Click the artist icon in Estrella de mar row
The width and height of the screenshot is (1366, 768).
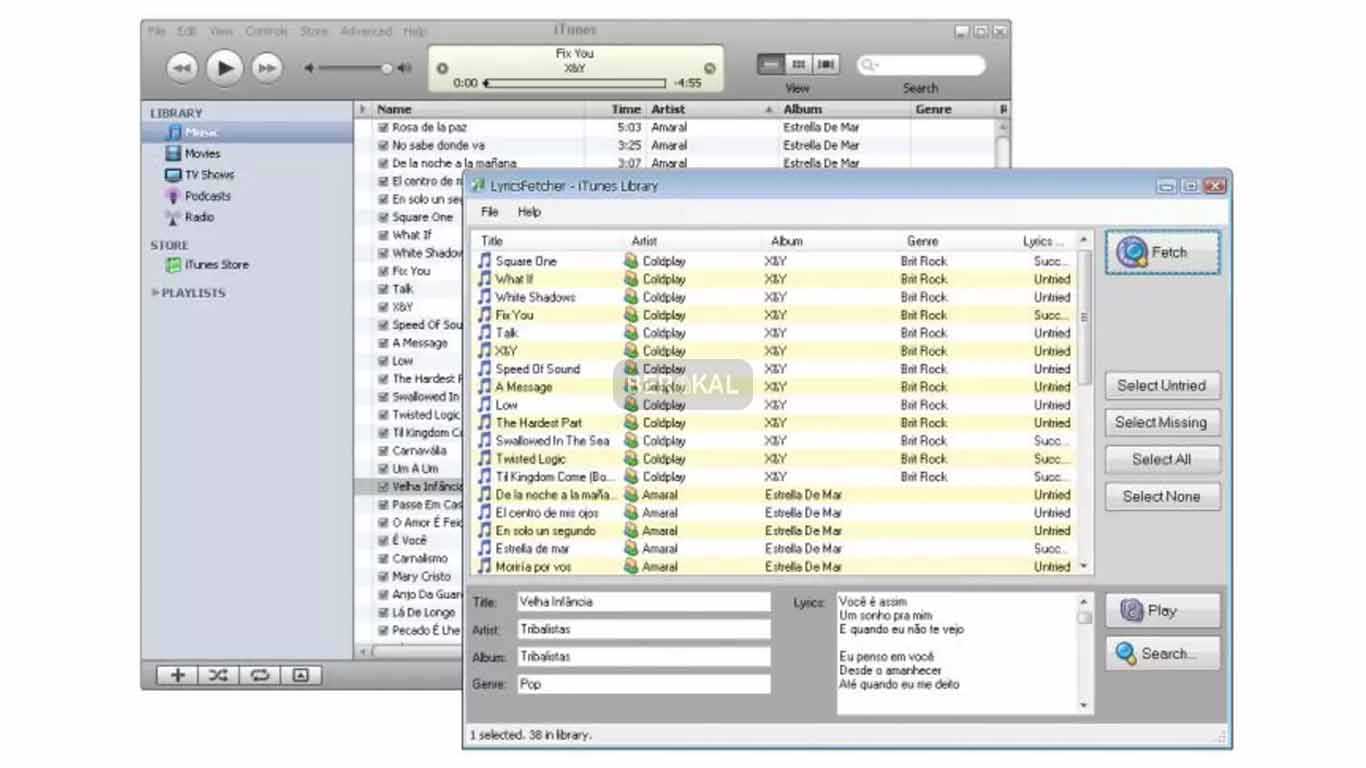pos(631,549)
